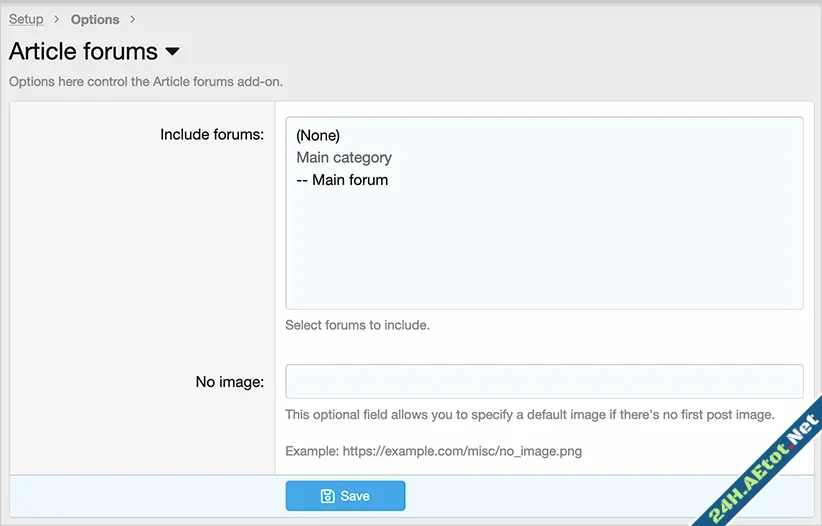The image size is (822, 526).
Task: Open the Options breadcrumb link
Action: pos(95,19)
